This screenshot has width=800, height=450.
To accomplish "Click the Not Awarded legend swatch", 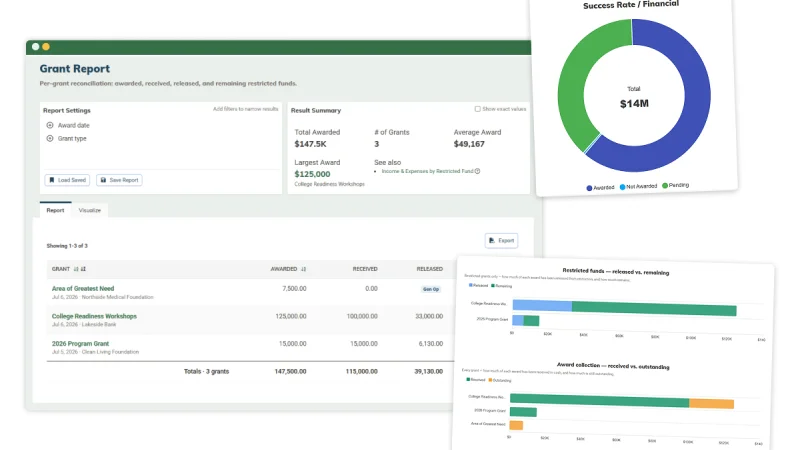I will tap(622, 187).
